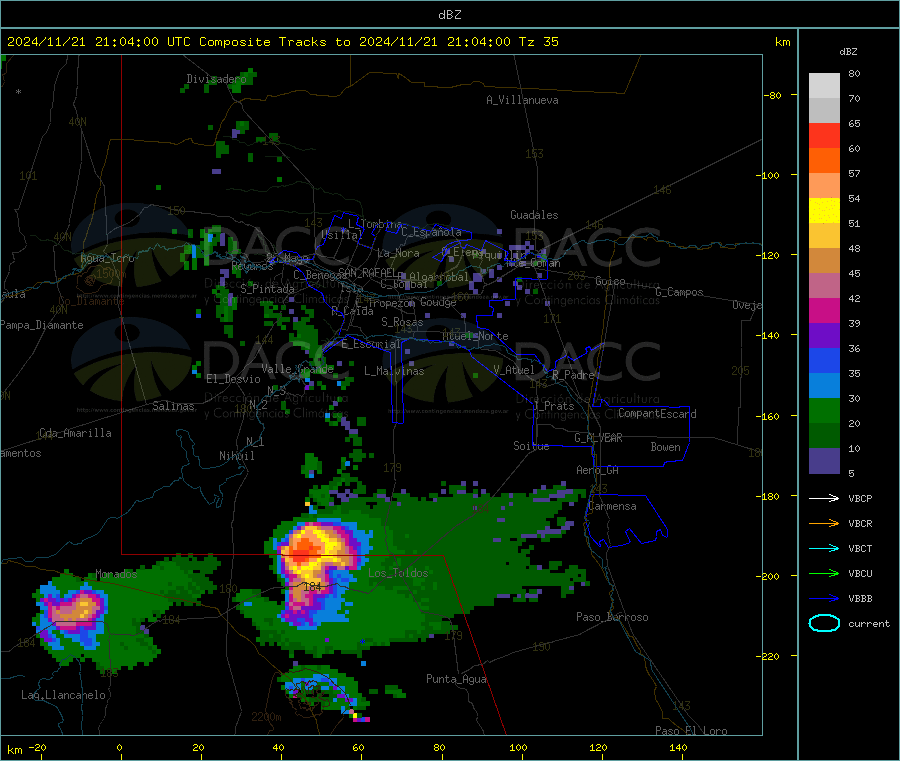Screen dimensions: 900x761
Task: Click the Divisadero location label
Action: [x=216, y=79]
